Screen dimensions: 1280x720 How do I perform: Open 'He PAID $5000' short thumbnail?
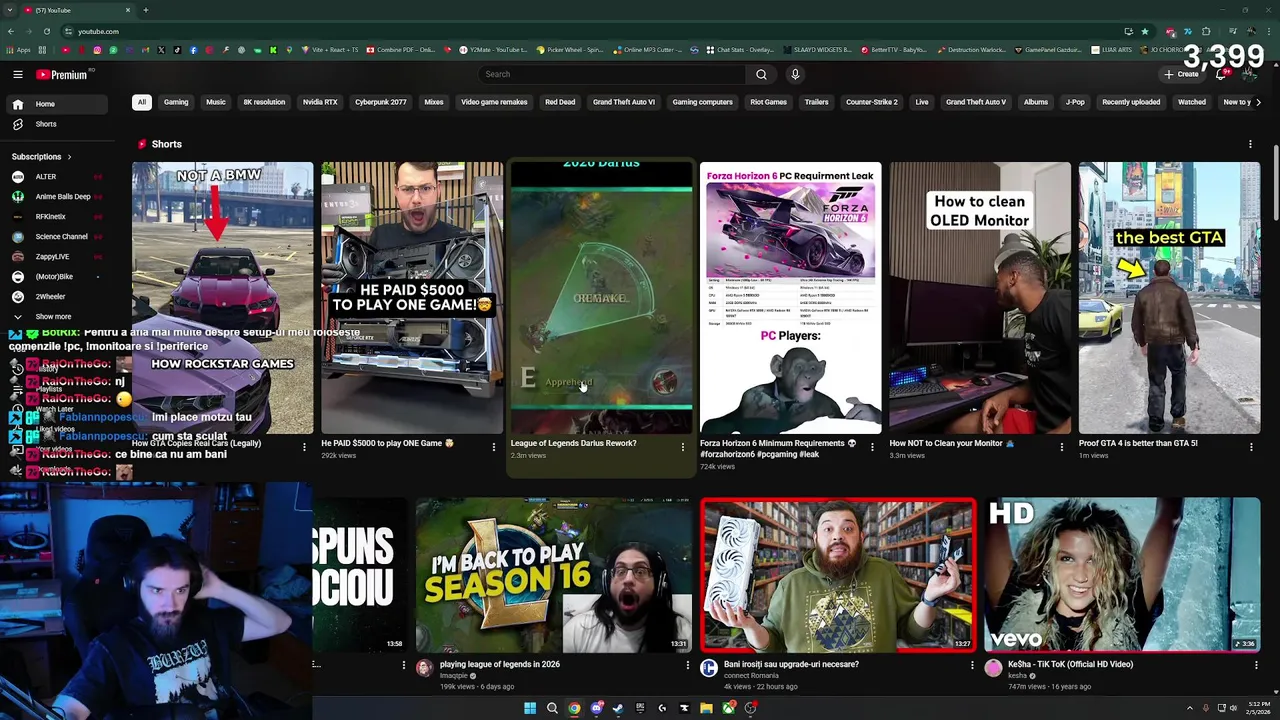pos(412,297)
